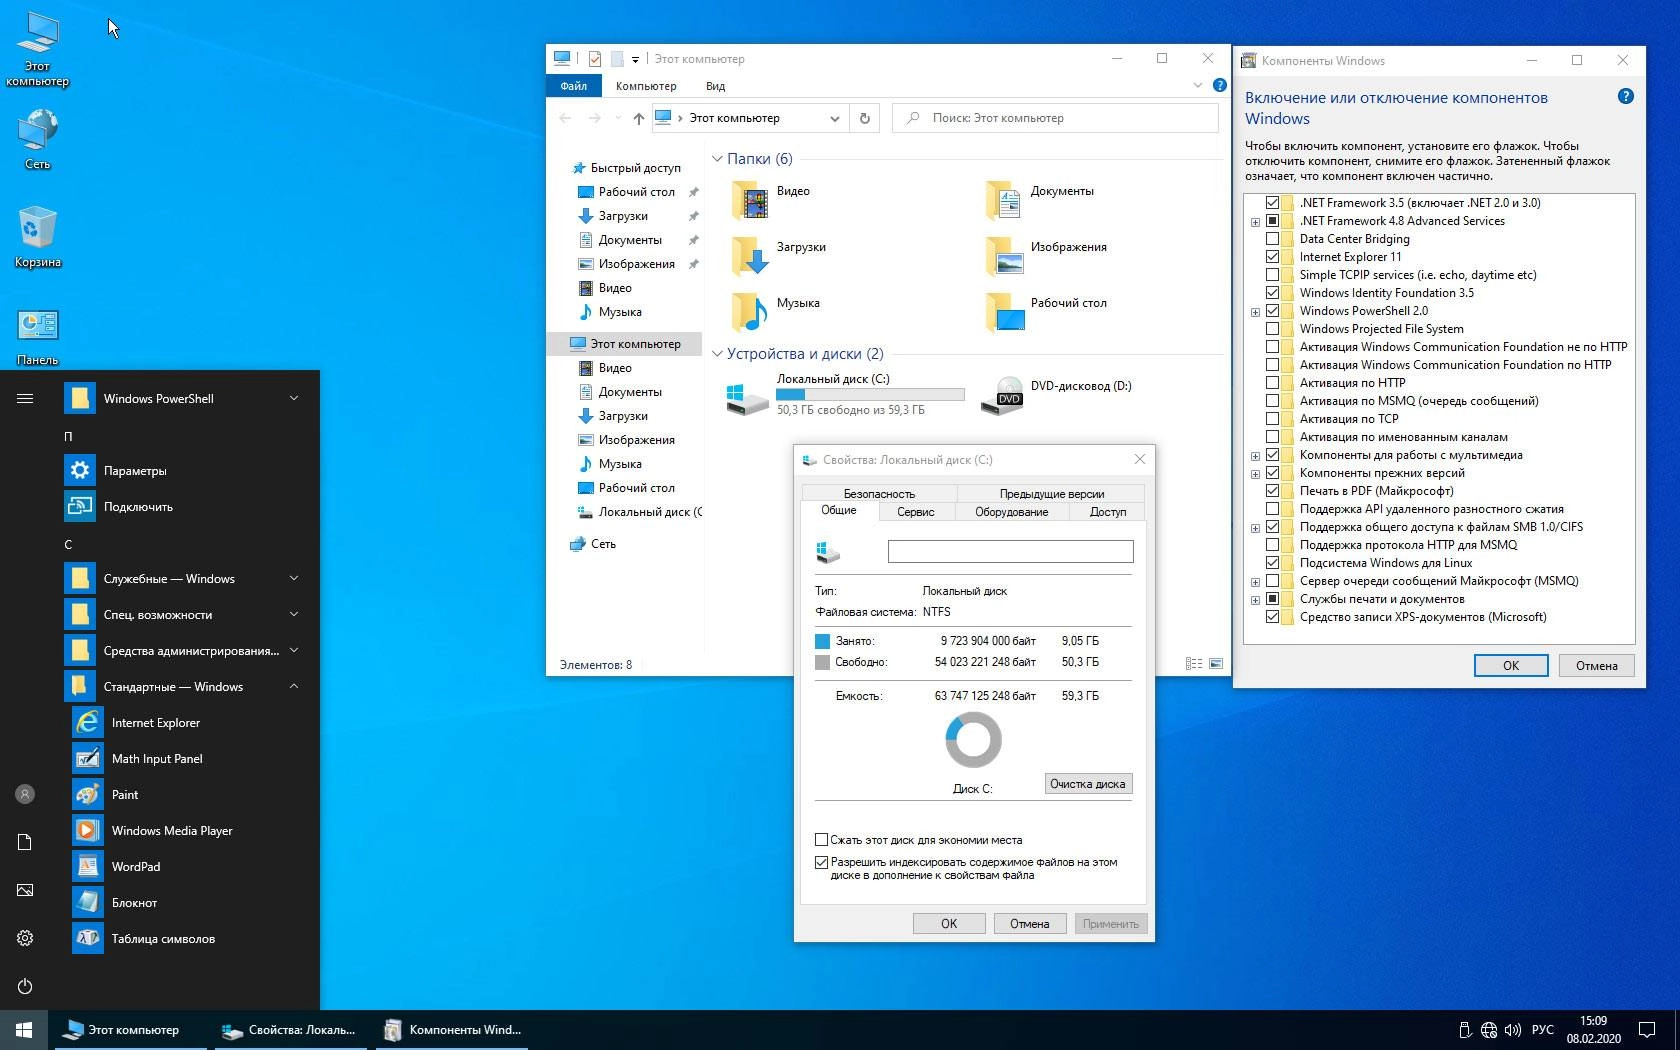The width and height of the screenshot is (1680, 1050).
Task: Click OK in disk properties dialog
Action: (x=949, y=923)
